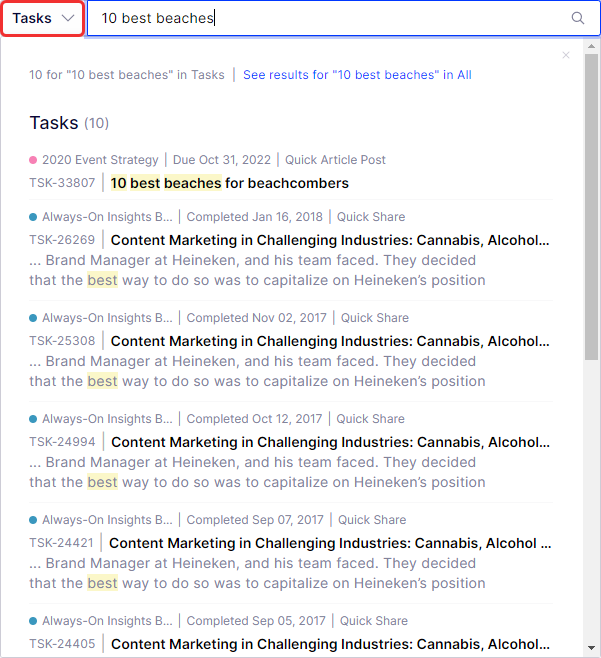Click into the '10 best beaches' search field

327,18
